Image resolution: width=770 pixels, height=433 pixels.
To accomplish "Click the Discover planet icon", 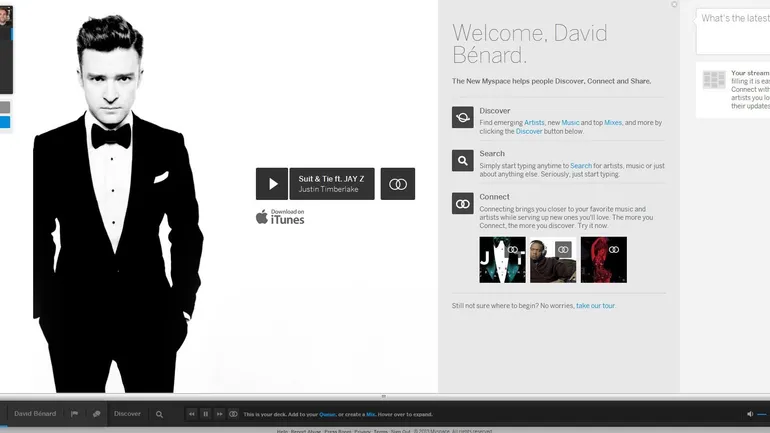I will 463,117.
